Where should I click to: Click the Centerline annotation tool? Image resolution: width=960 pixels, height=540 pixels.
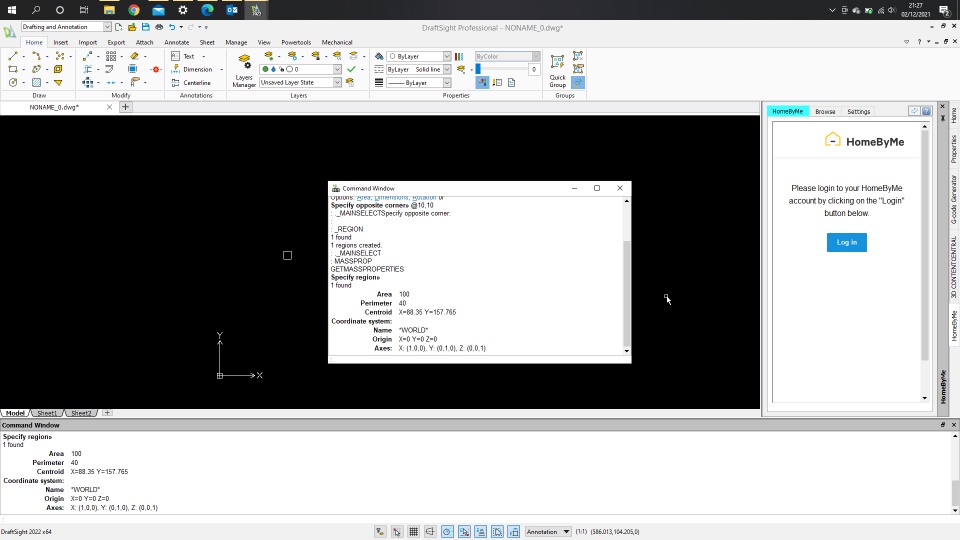191,83
